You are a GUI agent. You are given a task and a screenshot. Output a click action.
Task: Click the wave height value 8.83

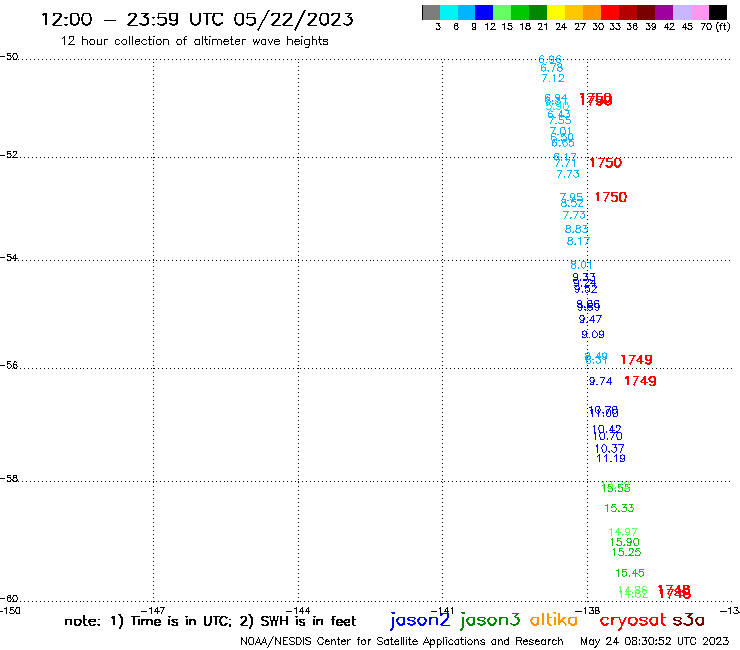tap(576, 229)
